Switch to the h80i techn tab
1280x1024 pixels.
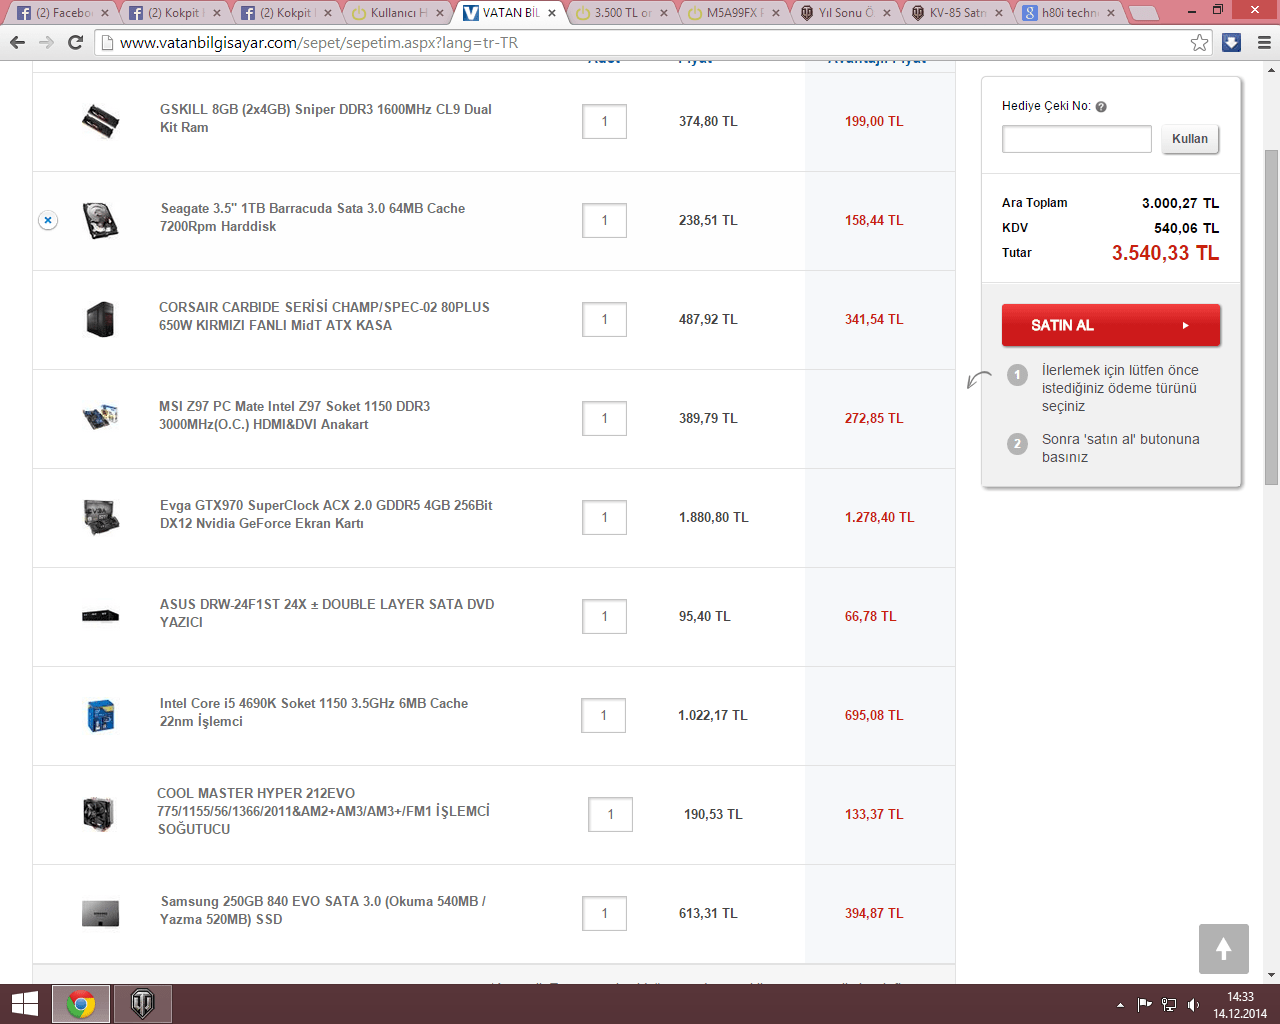pos(1068,13)
